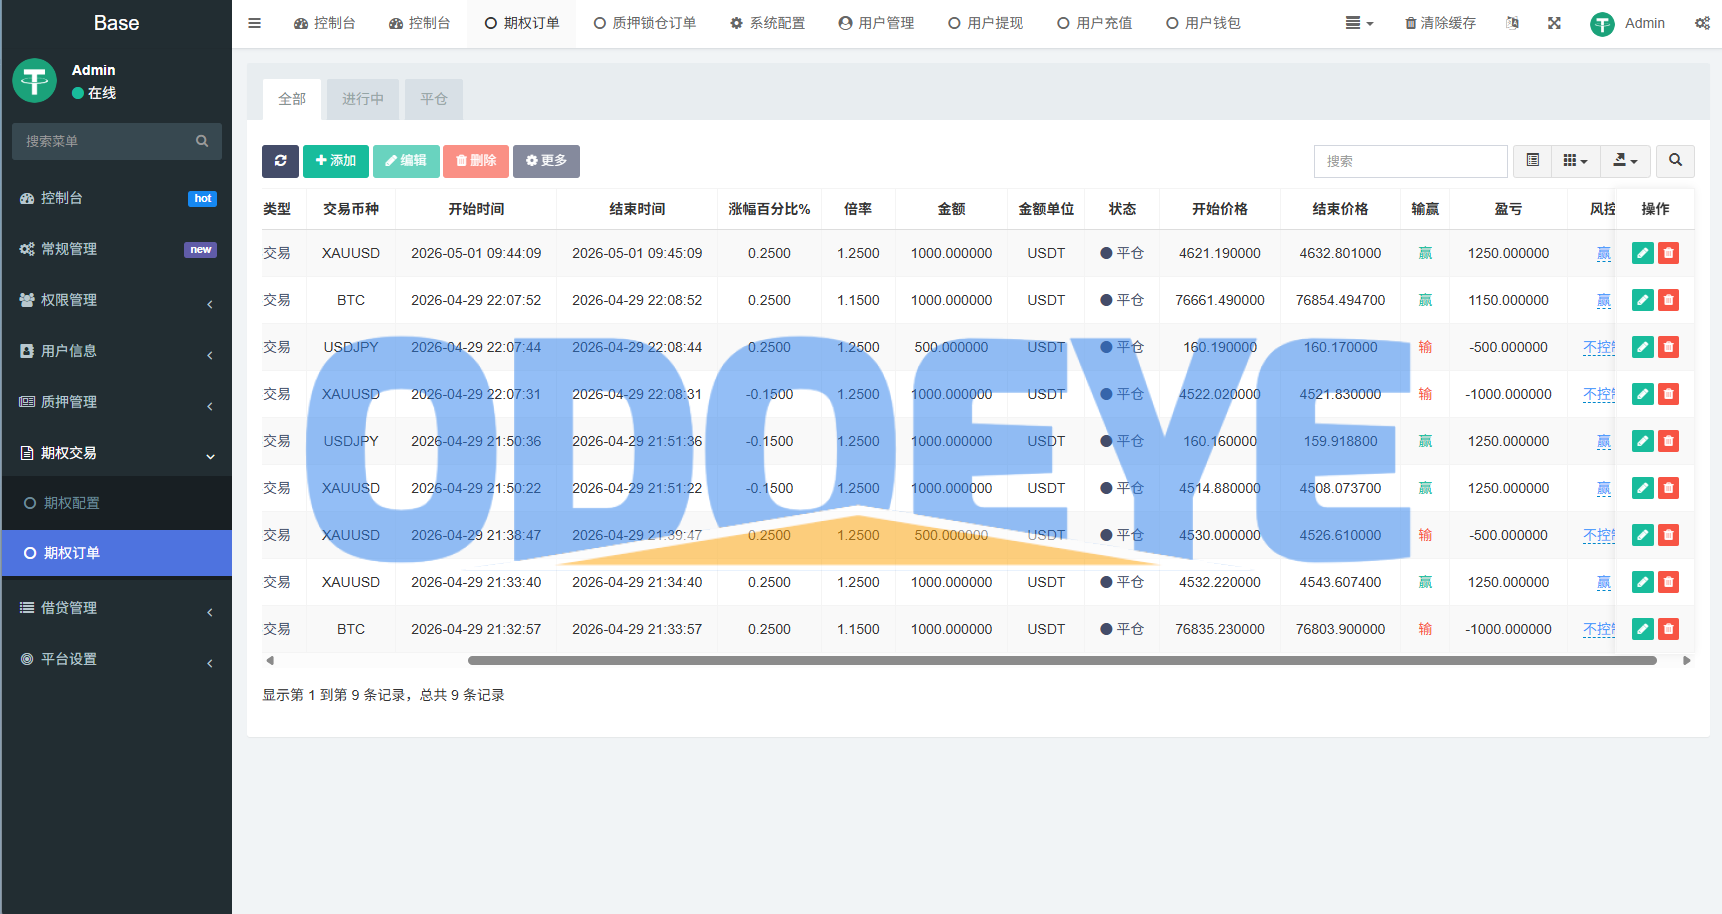Viewport: 1722px width, 914px height.
Task: Toggle fullscreen mode icon
Action: [x=1554, y=23]
